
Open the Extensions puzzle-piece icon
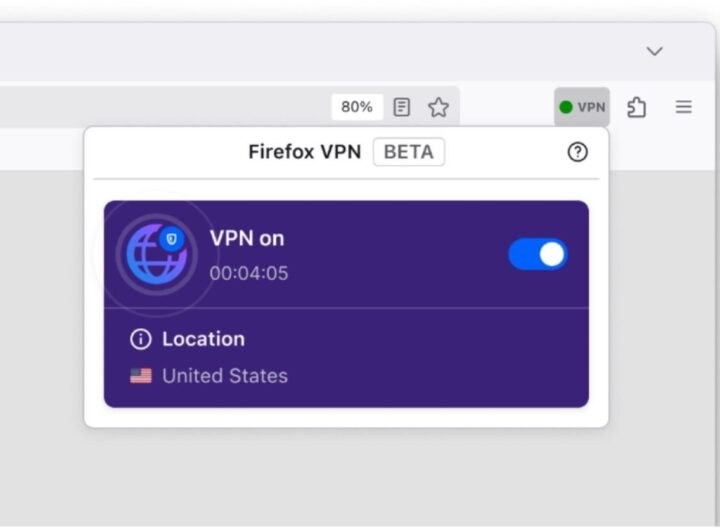click(636, 107)
